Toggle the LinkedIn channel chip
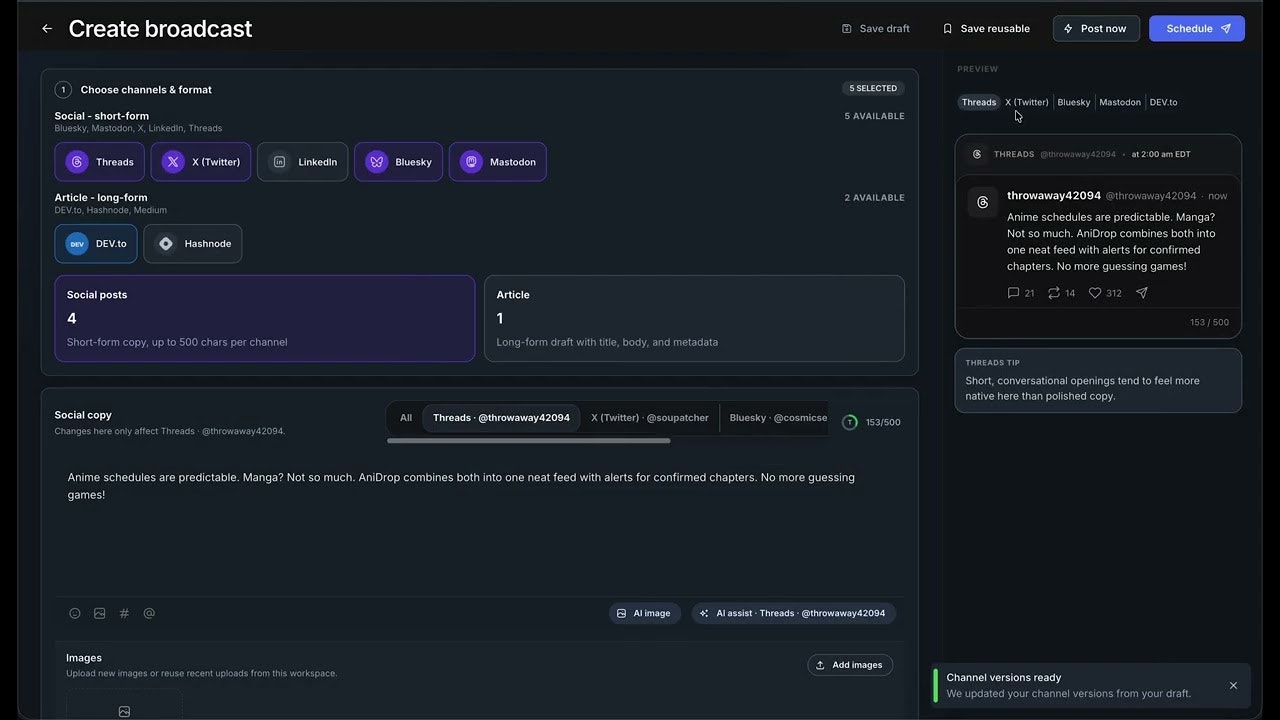 point(302,162)
